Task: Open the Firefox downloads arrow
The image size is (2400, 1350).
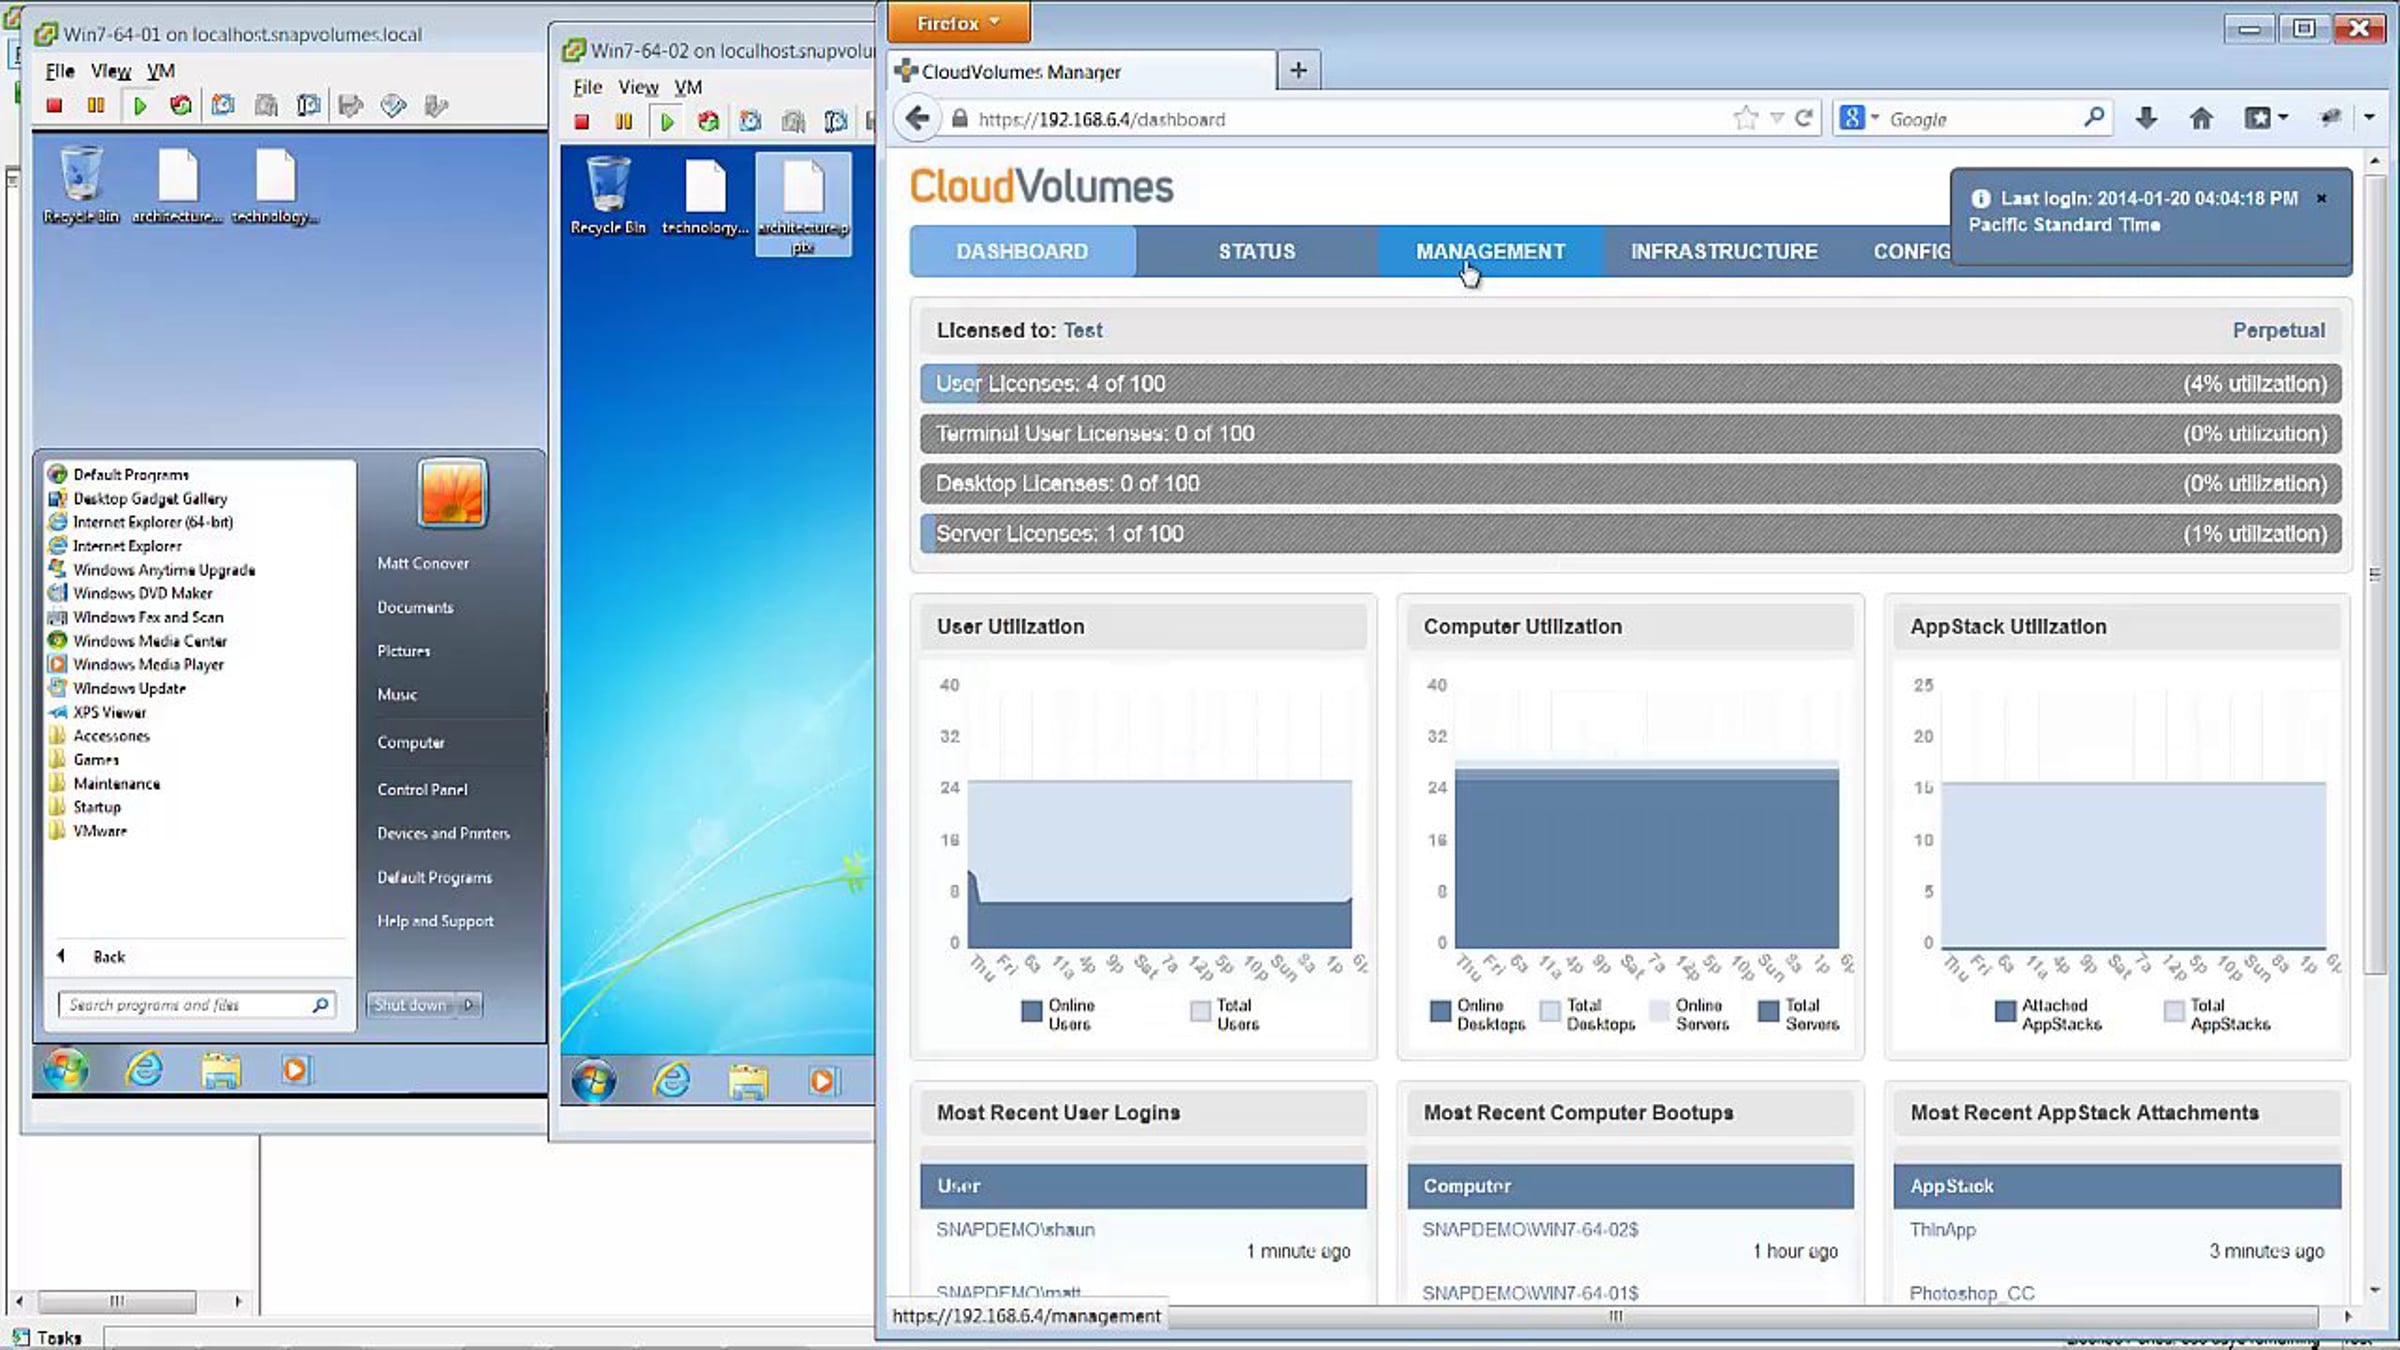Action: (2146, 119)
